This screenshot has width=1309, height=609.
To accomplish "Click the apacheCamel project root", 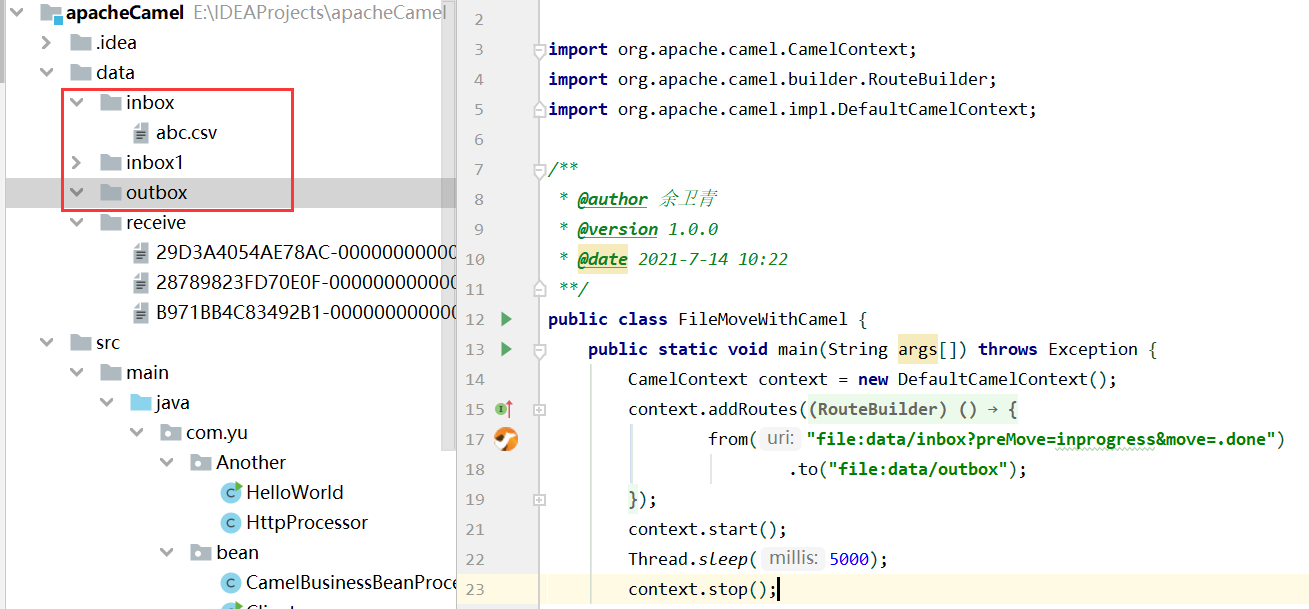I will (x=124, y=13).
